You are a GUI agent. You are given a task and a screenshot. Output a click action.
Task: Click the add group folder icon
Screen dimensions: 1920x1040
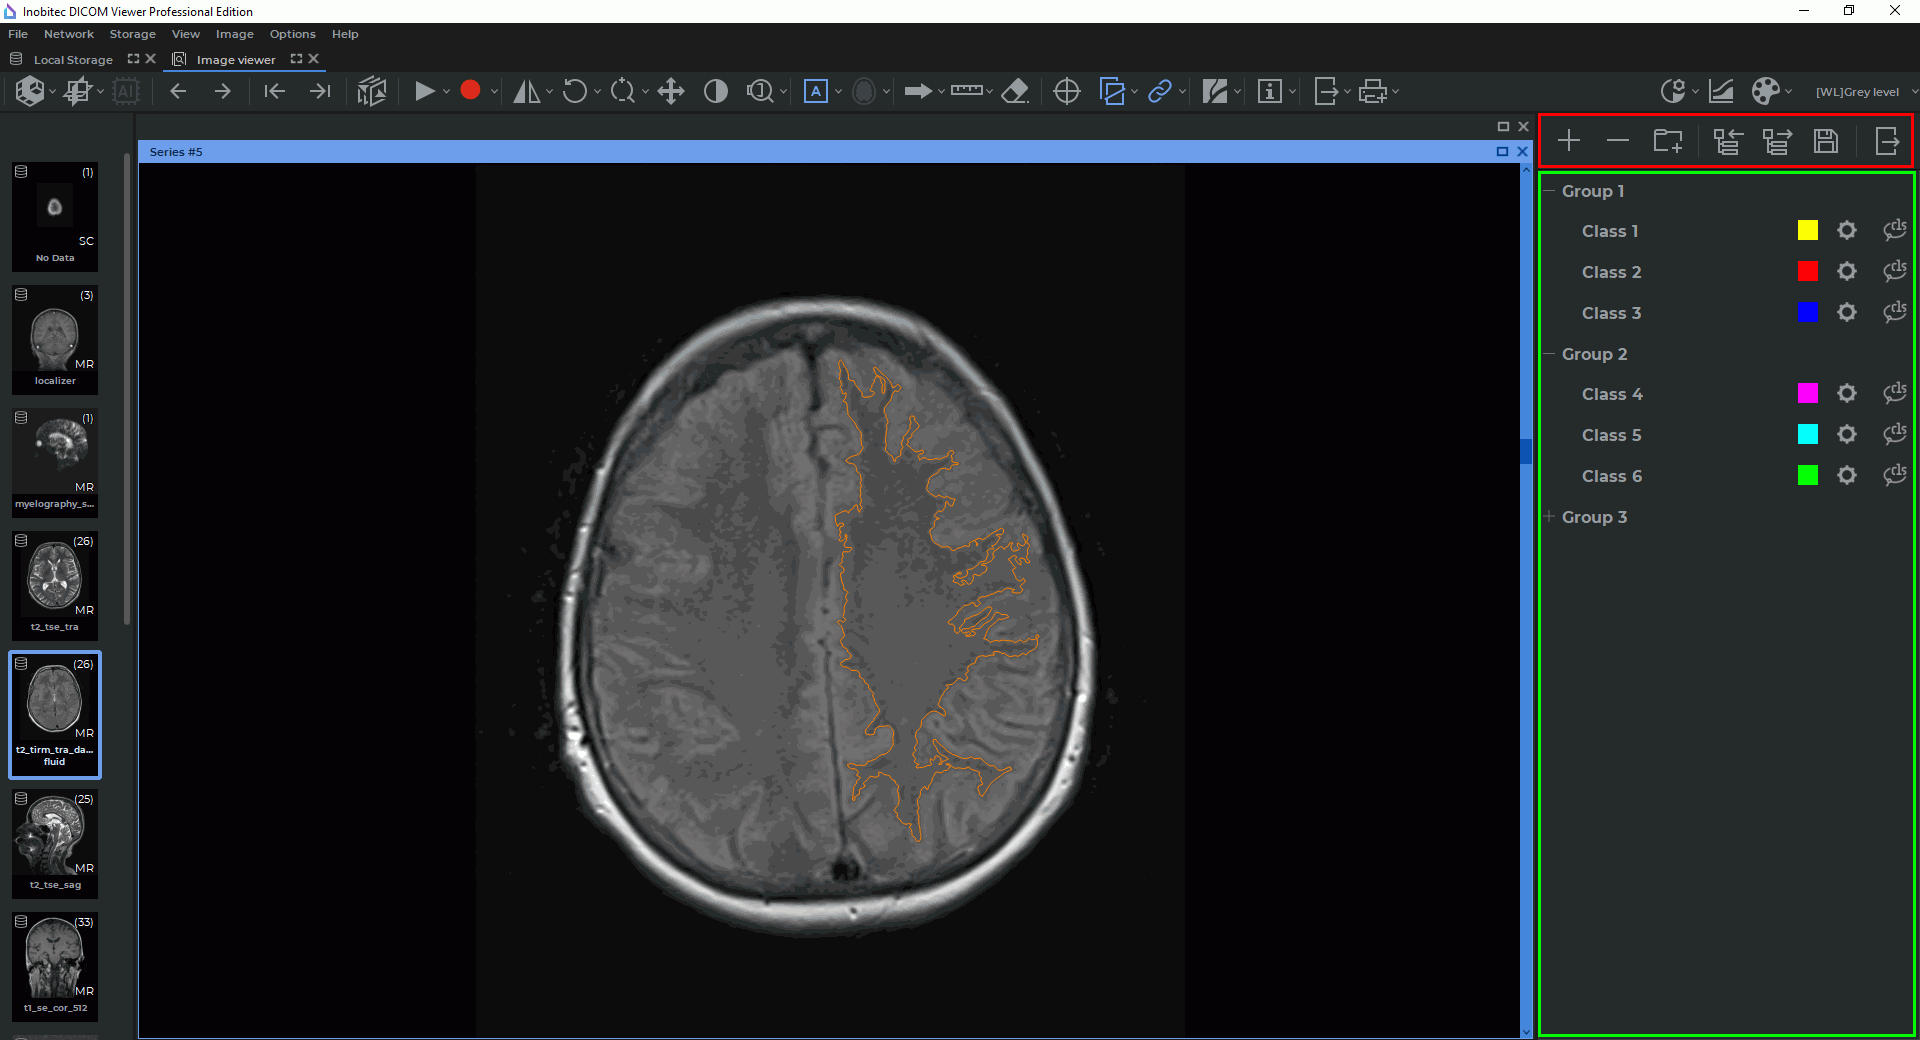pyautogui.click(x=1667, y=141)
